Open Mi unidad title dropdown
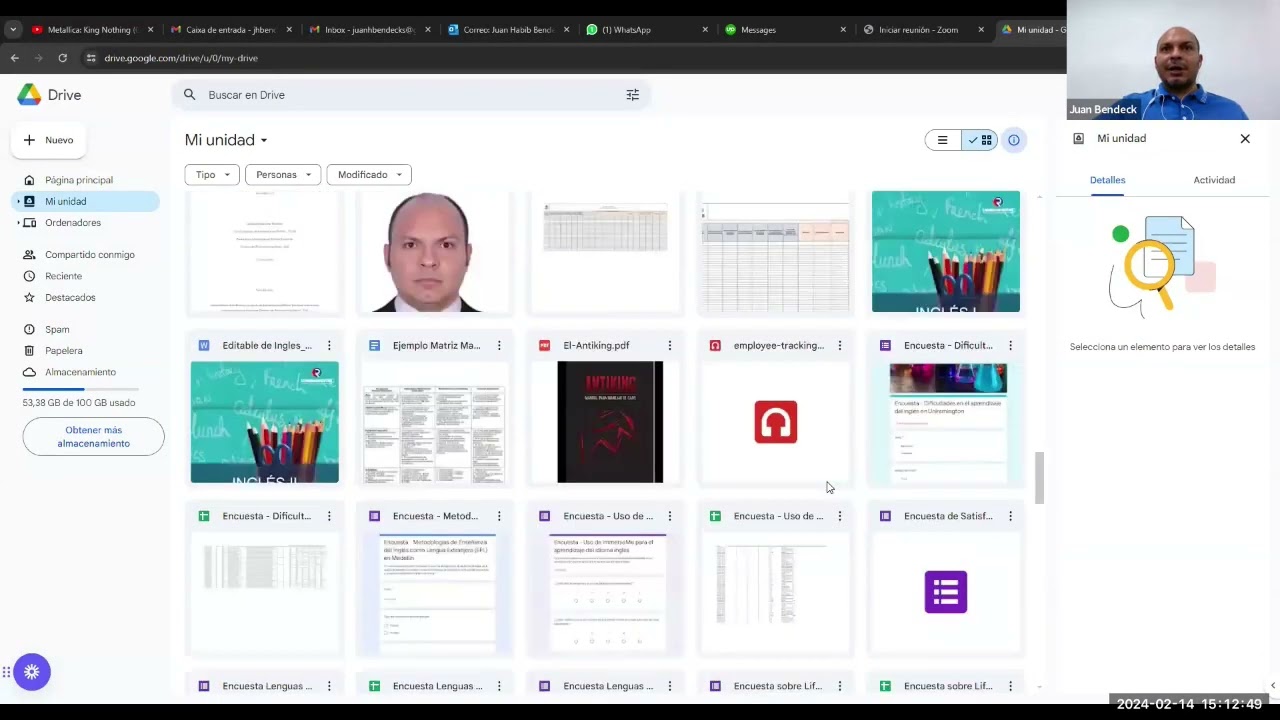Image resolution: width=1280 pixels, height=720 pixels. [x=226, y=140]
